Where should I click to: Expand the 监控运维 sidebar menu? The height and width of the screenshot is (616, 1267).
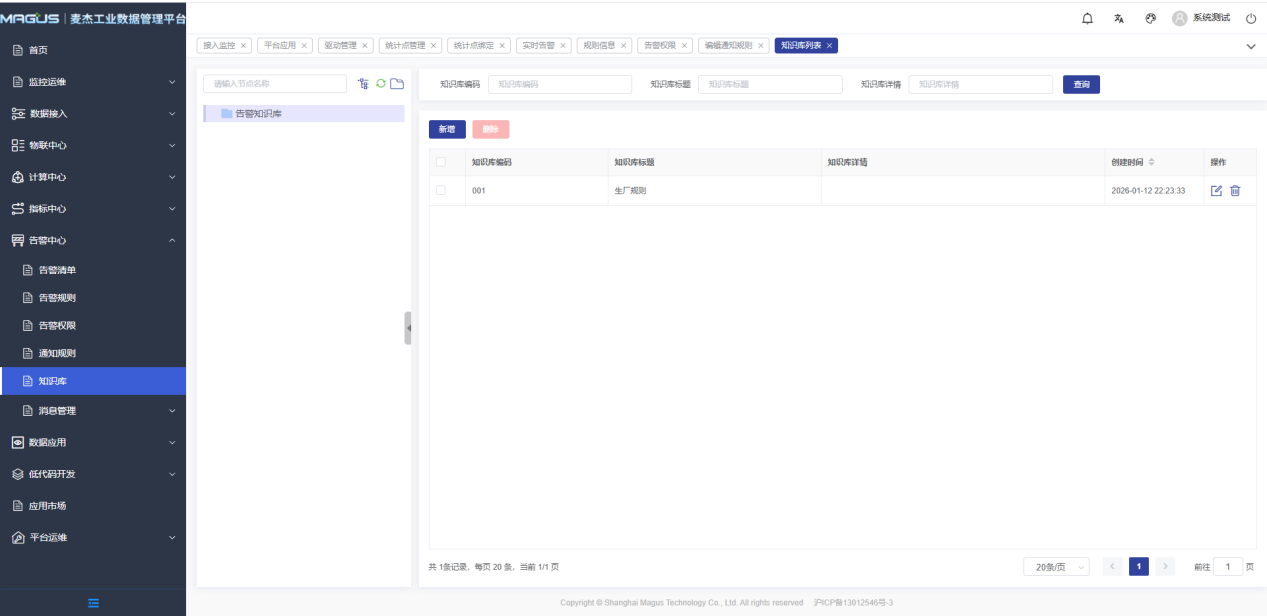pos(92,82)
